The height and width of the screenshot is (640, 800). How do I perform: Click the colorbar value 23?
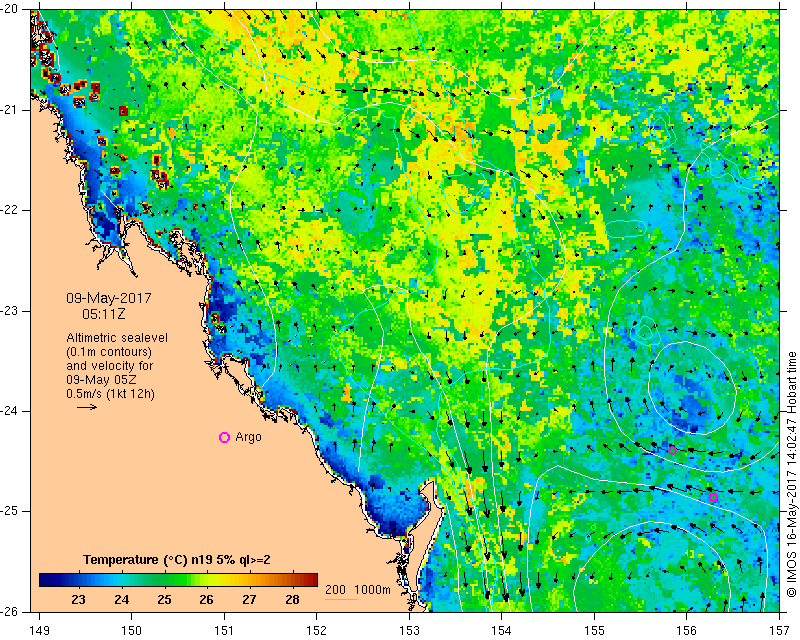[79, 600]
